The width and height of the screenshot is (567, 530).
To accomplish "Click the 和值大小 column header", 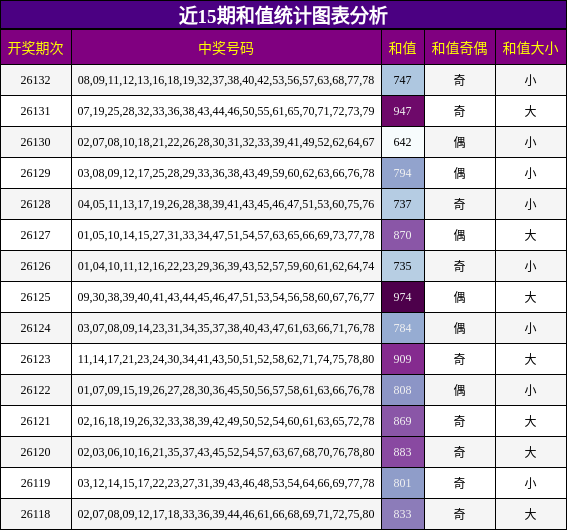I will 531,48.
